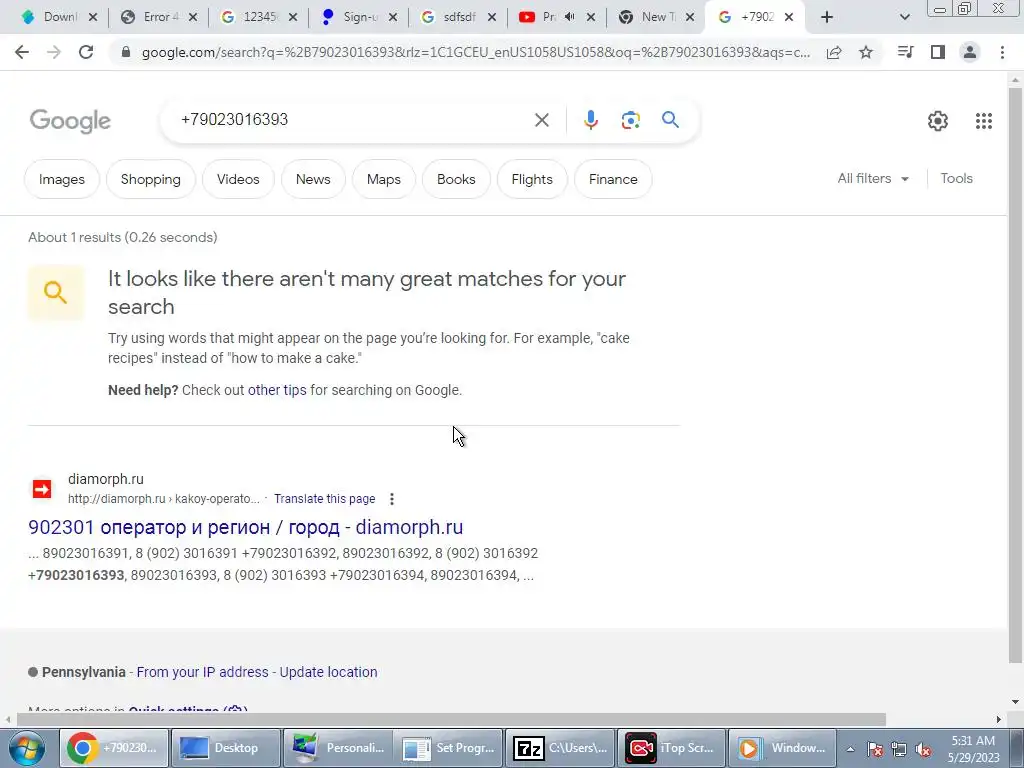The height and width of the screenshot is (768, 1024).
Task: Click the padlock site info icon
Action: click(126, 52)
